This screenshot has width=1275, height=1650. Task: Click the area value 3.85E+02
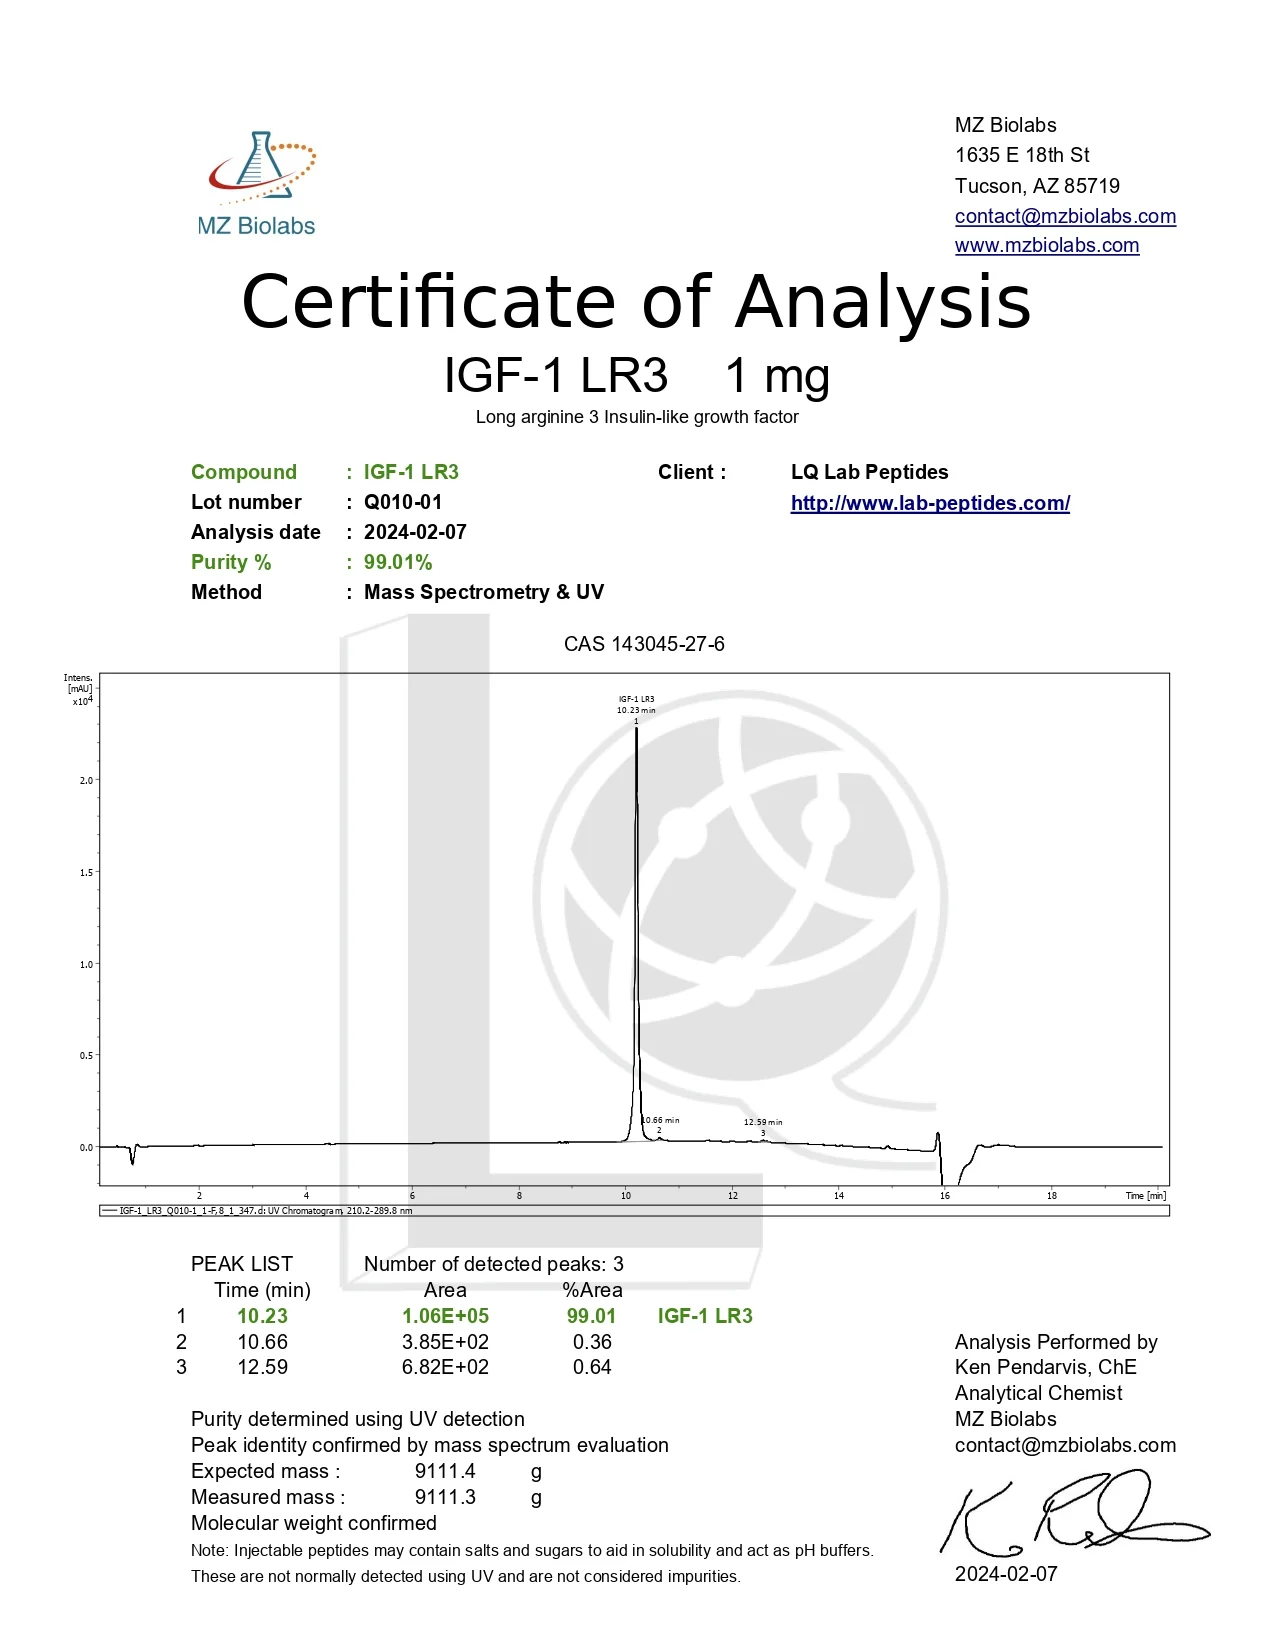pos(445,1342)
